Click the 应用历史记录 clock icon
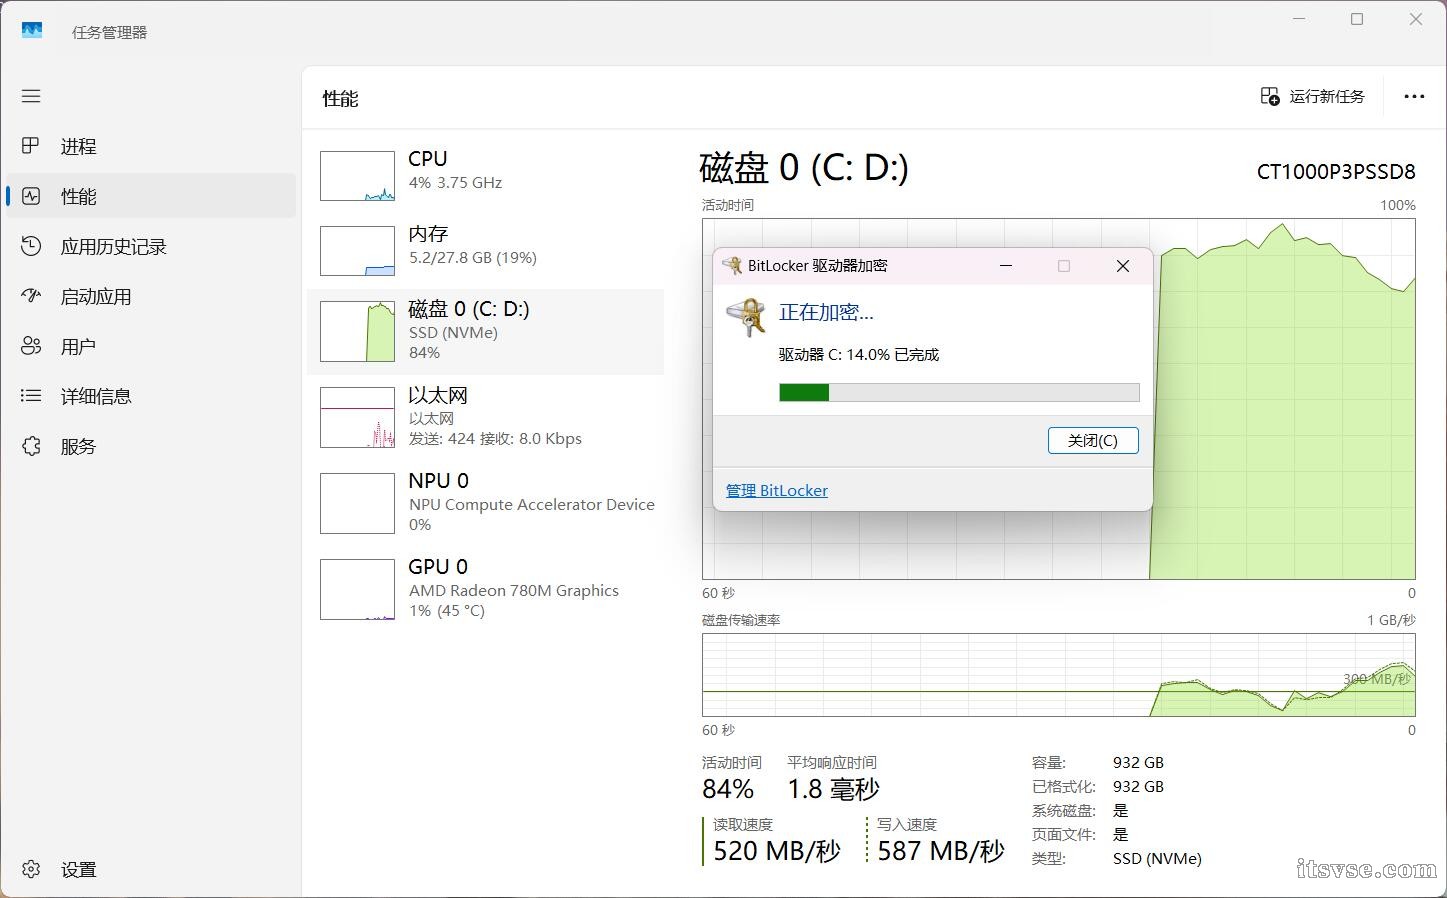The width and height of the screenshot is (1447, 898). [31, 246]
